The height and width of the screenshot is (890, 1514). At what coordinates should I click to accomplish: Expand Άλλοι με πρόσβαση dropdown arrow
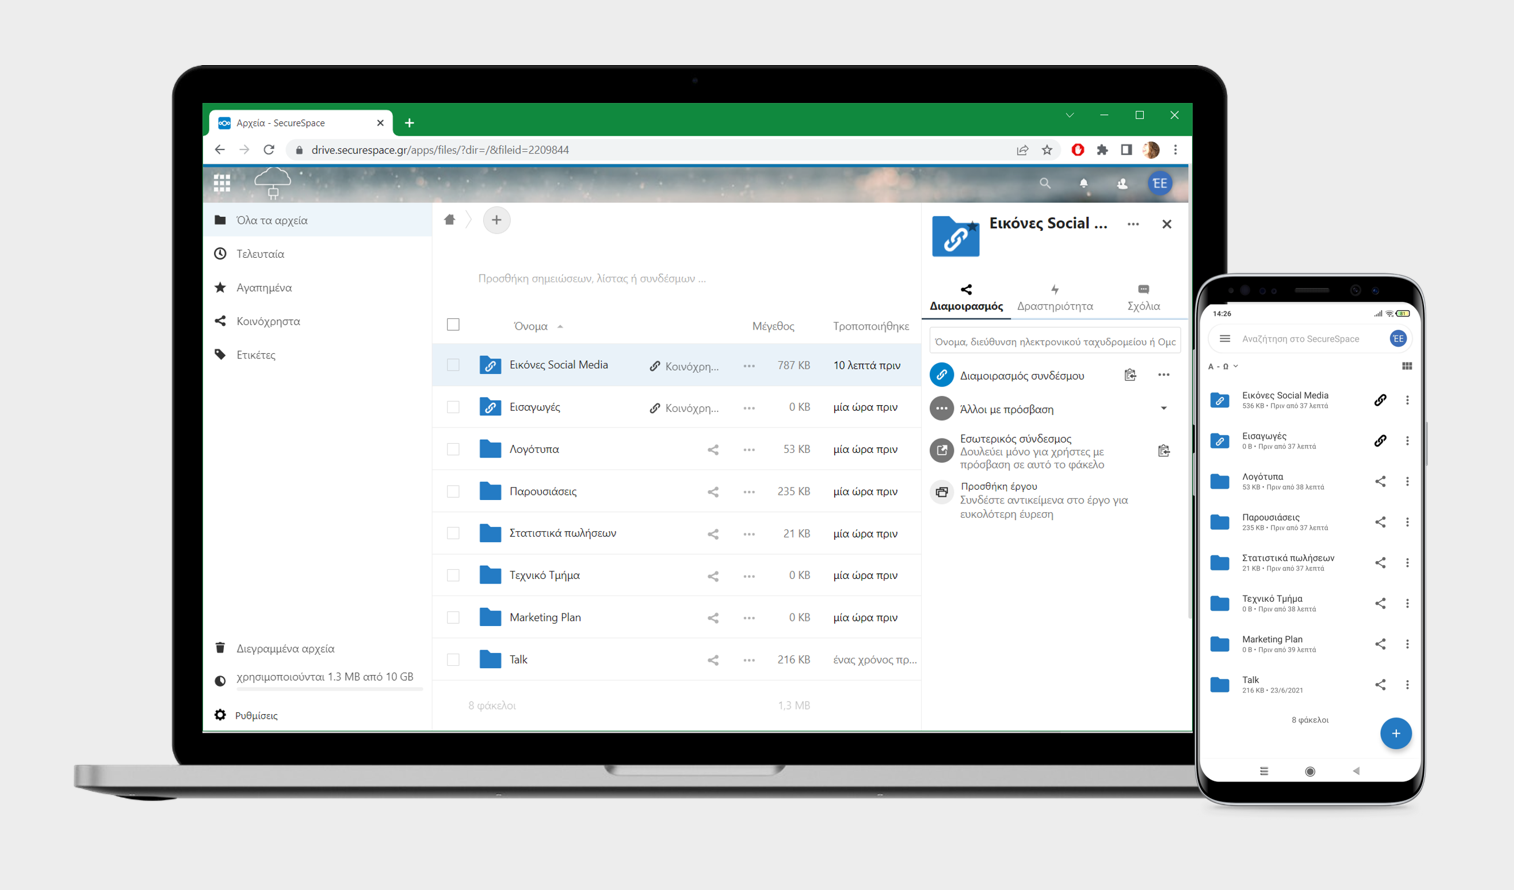point(1164,409)
